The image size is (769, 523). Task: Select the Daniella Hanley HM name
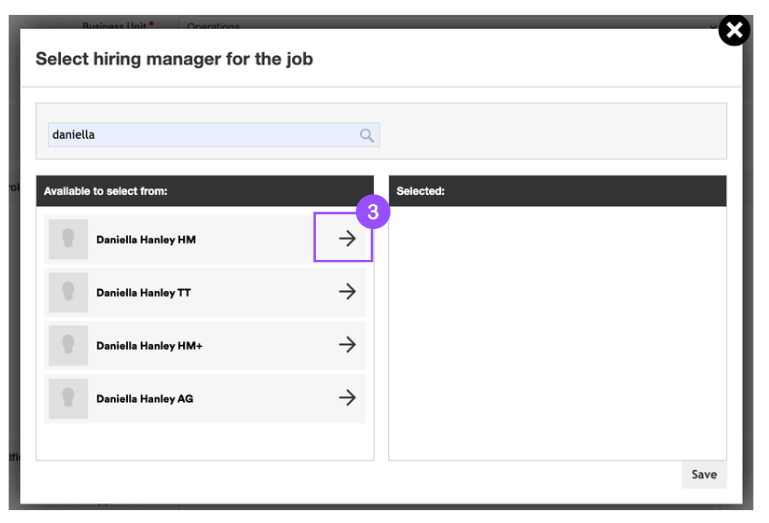tap(145, 240)
